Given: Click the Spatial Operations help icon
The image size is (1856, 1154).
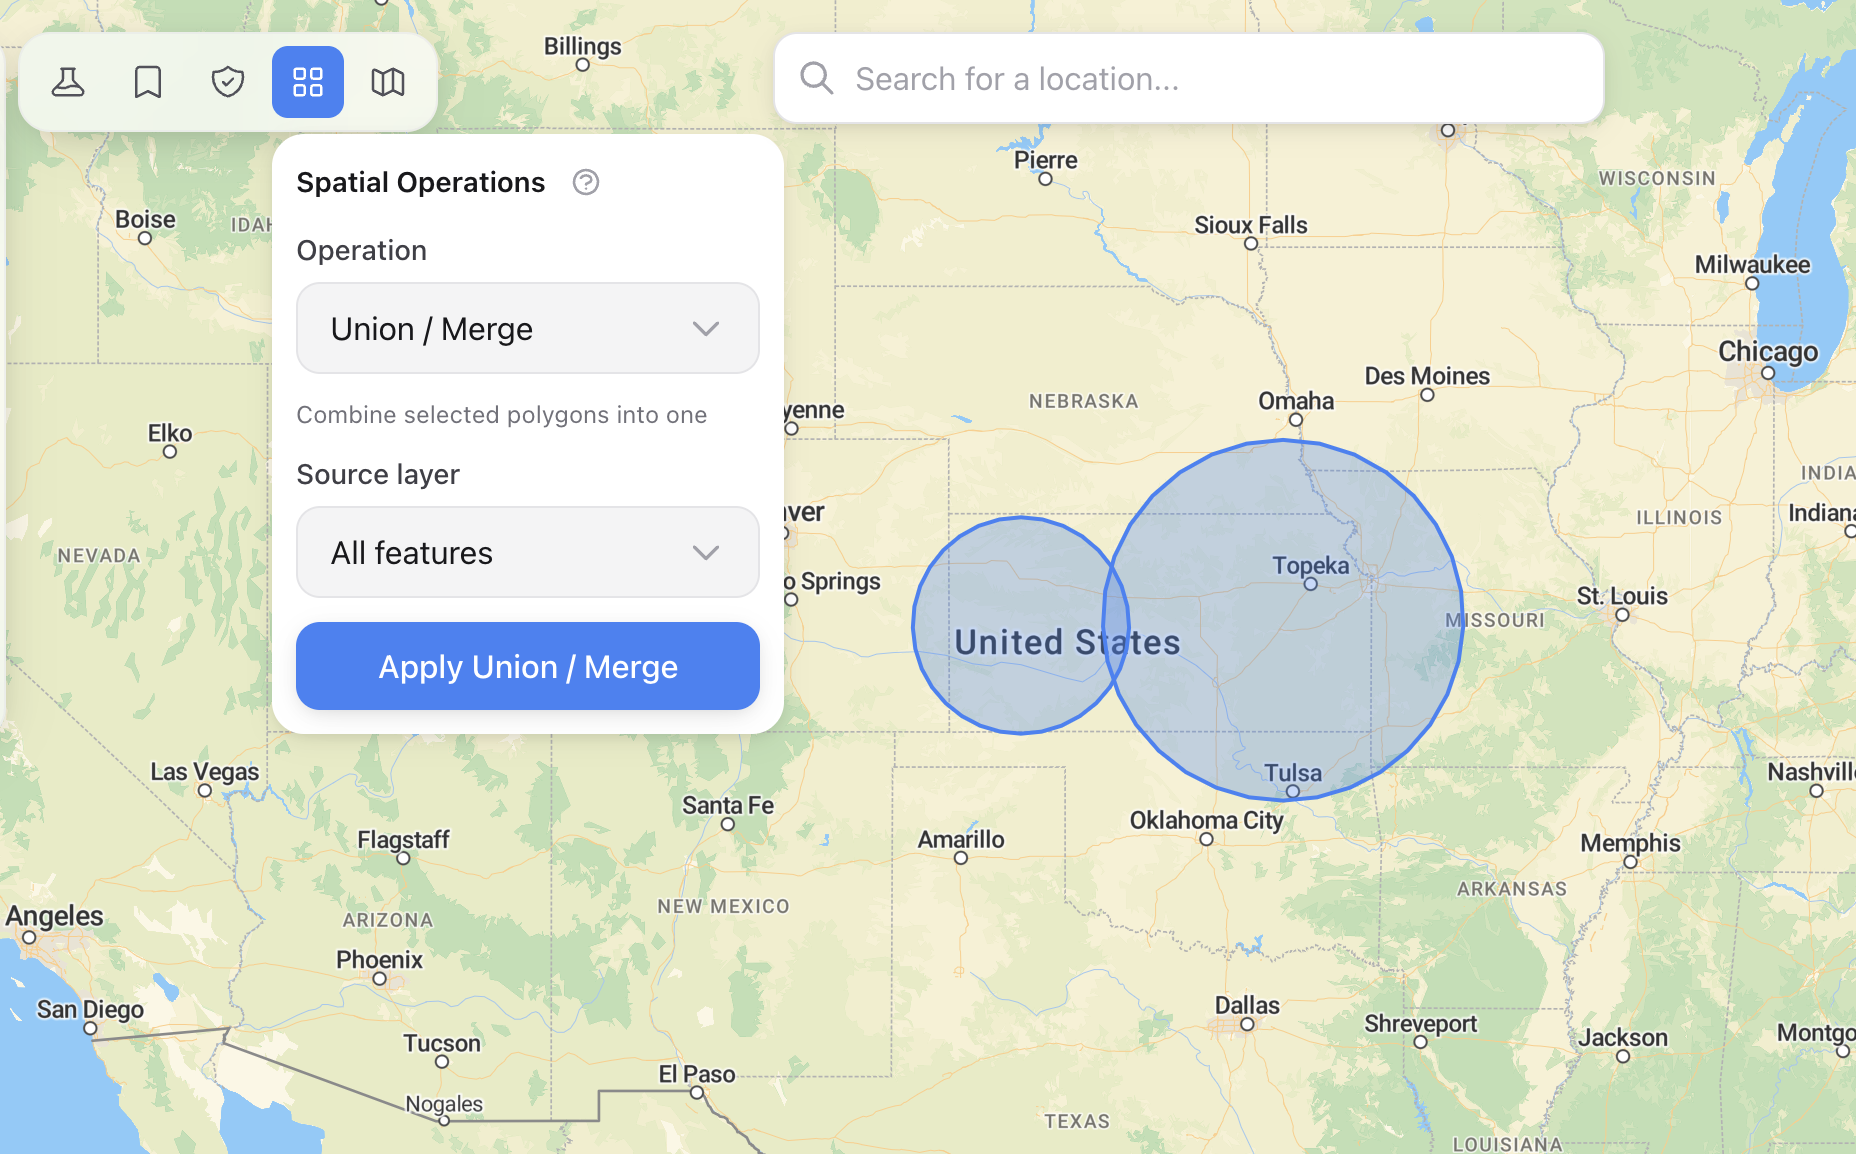Looking at the screenshot, I should [585, 182].
